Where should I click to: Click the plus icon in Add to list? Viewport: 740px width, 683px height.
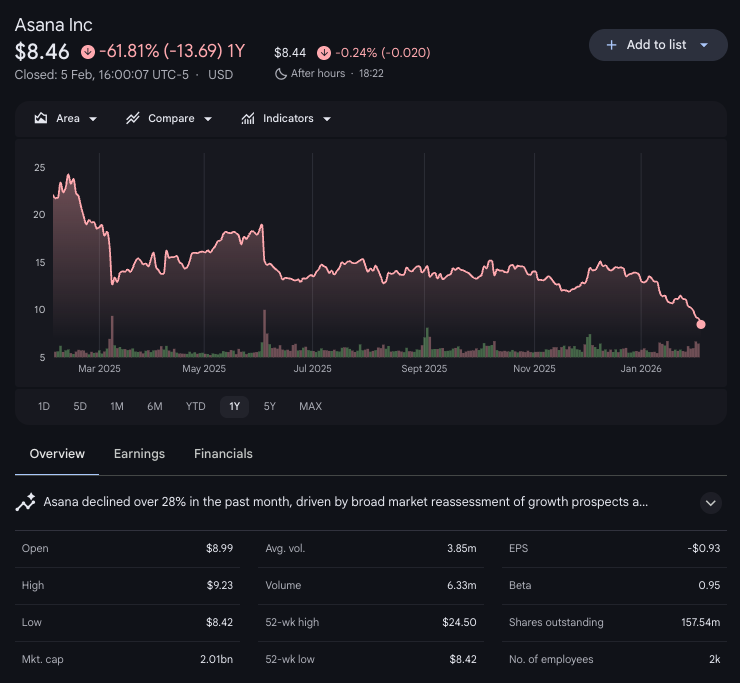click(611, 45)
